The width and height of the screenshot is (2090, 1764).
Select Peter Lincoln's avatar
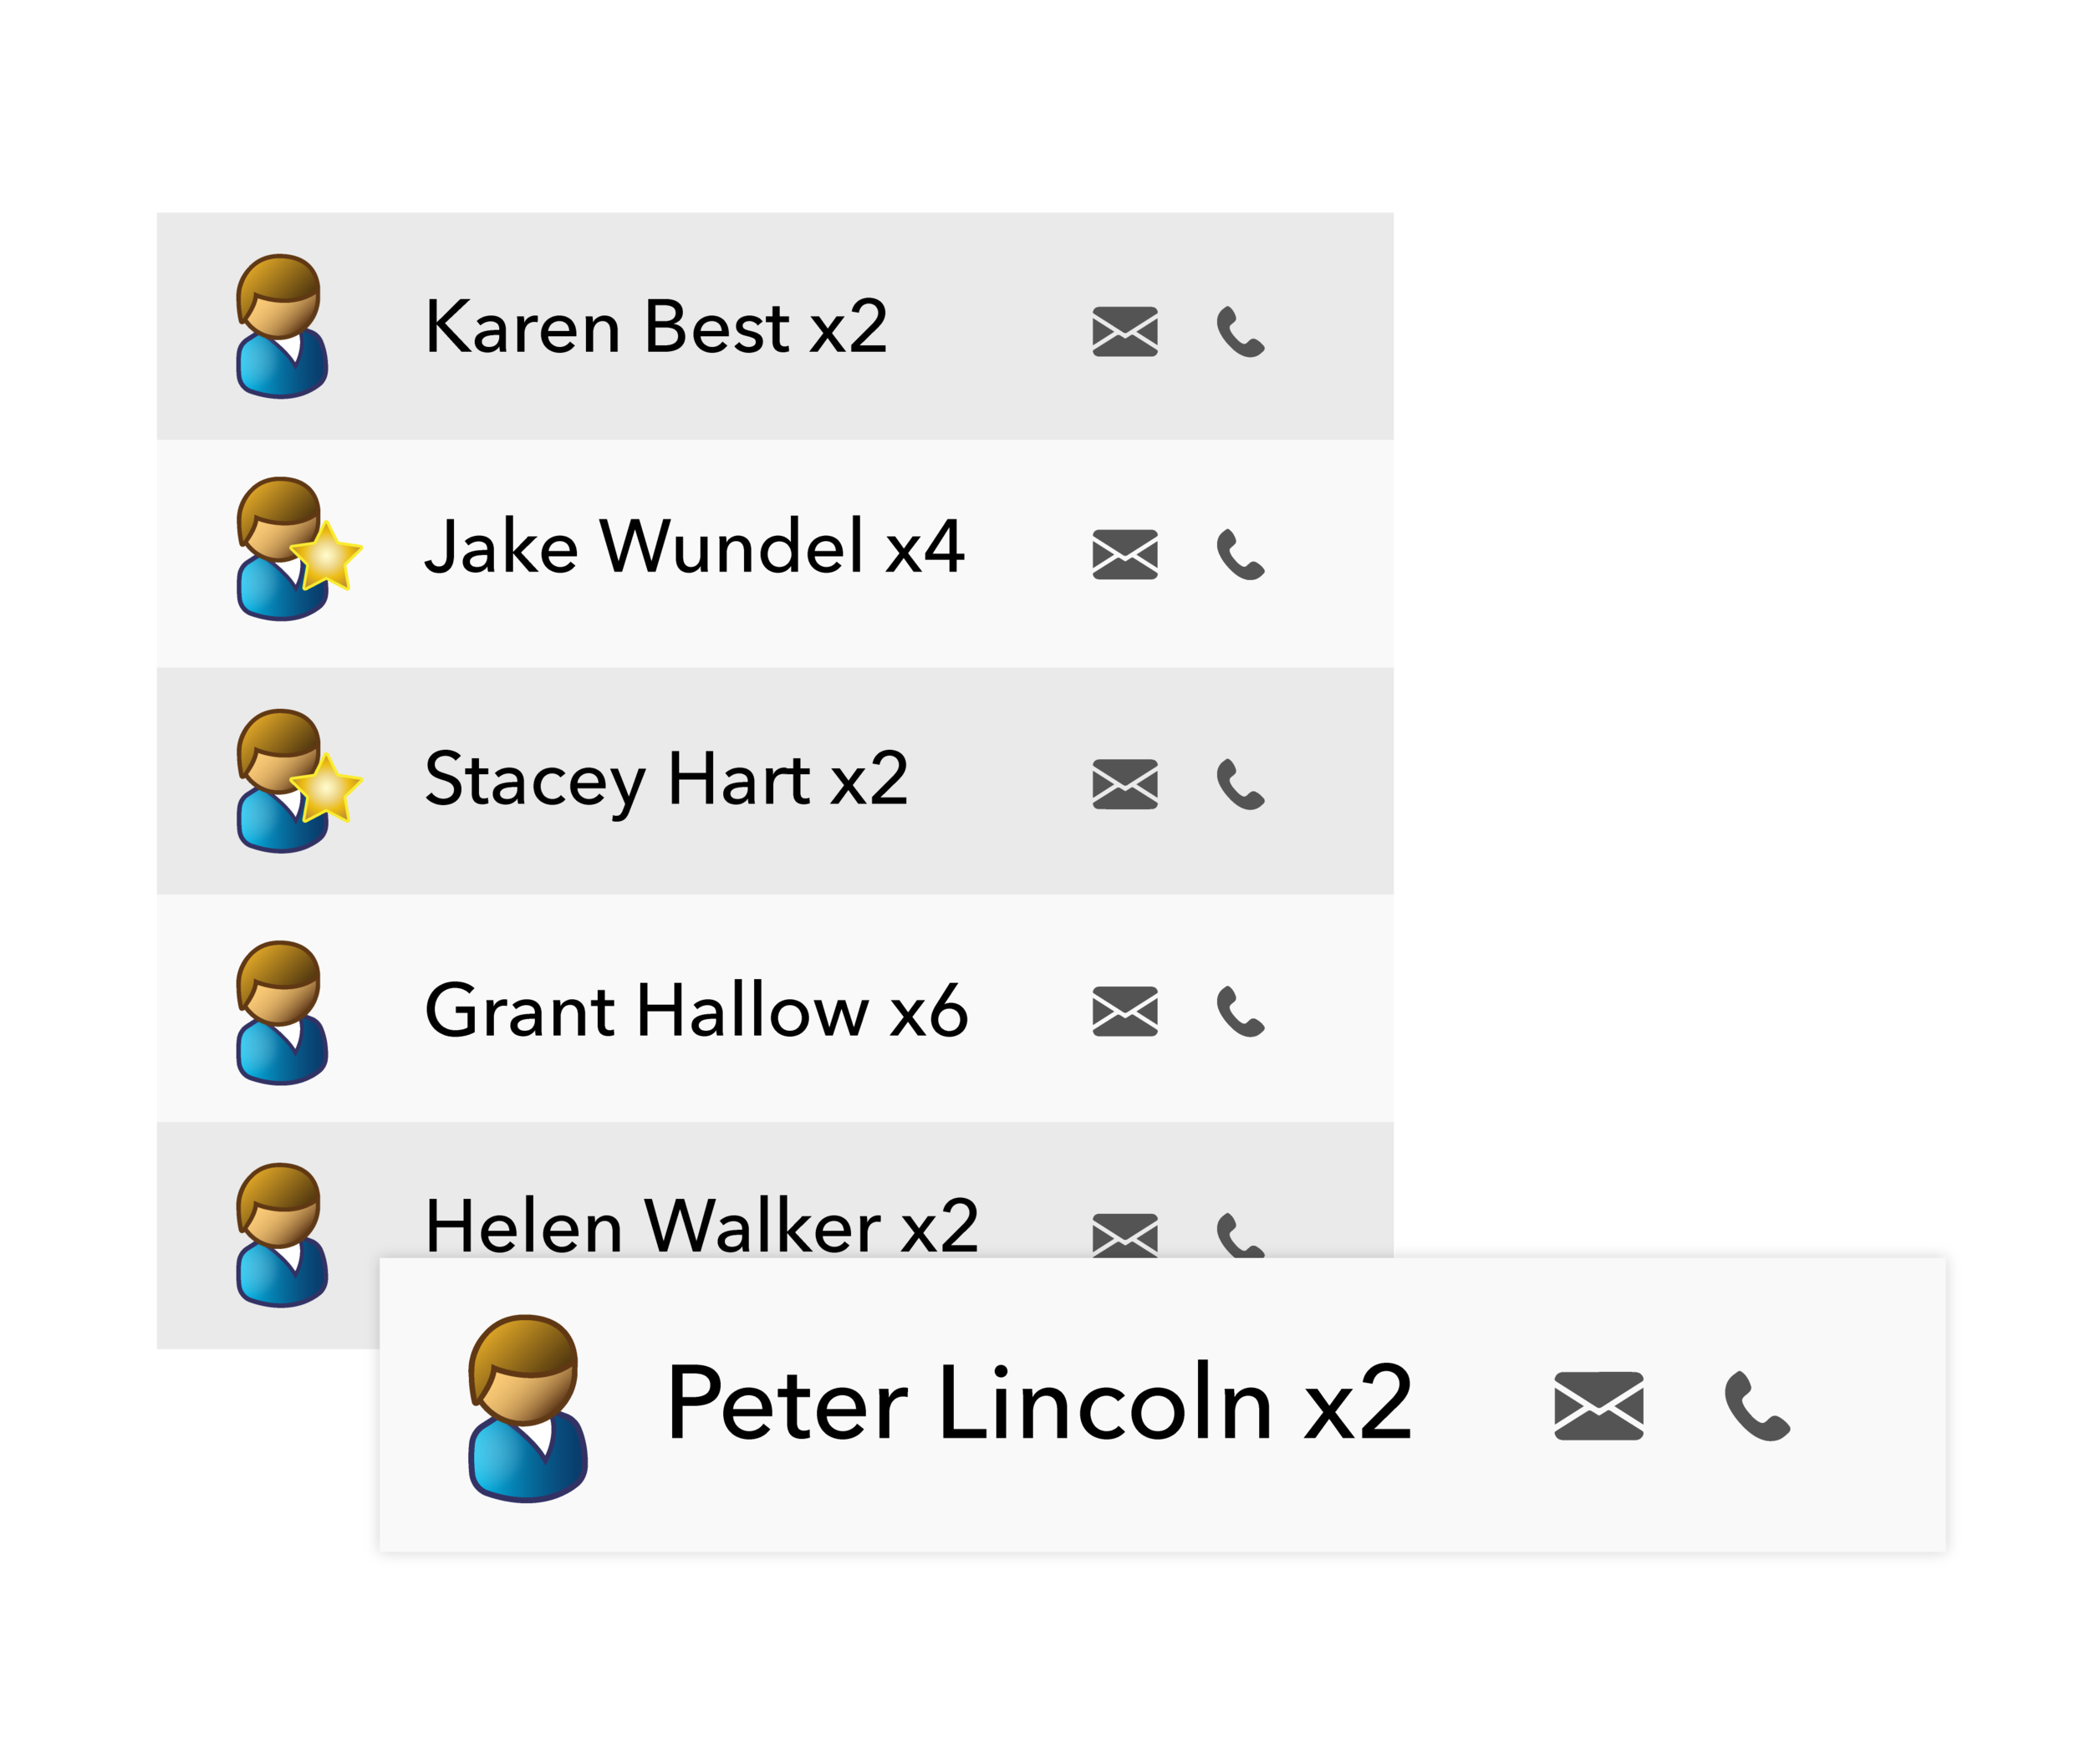click(x=528, y=1408)
